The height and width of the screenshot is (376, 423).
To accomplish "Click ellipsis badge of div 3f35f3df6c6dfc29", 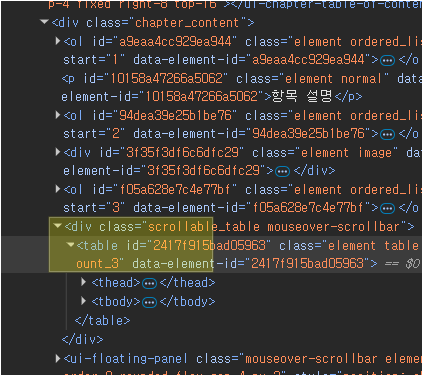I will click(283, 172).
